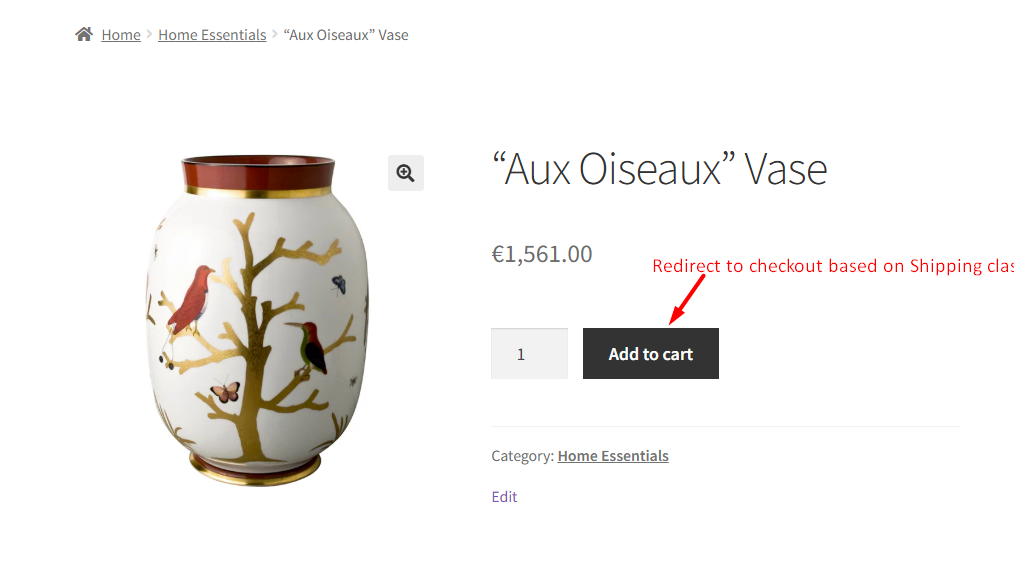Click the "Aux Oiseaux" Vase product title
Screen dimensions: 1014x565
point(659,170)
